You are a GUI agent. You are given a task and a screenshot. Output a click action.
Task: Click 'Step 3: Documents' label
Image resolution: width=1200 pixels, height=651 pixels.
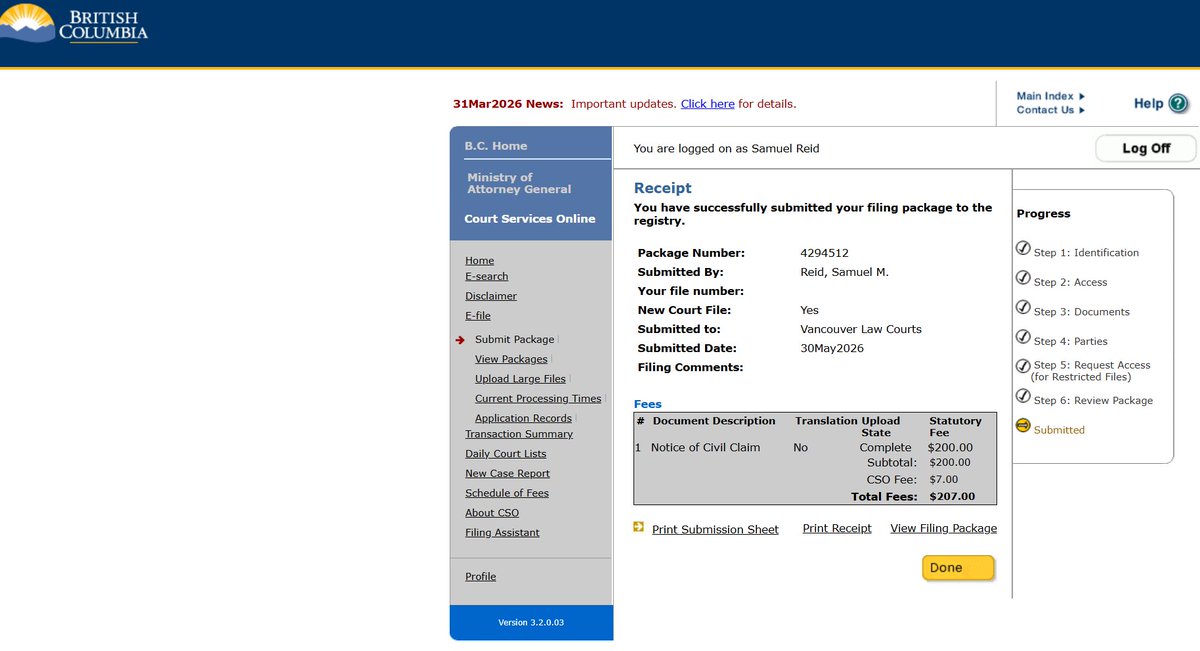coord(1082,312)
